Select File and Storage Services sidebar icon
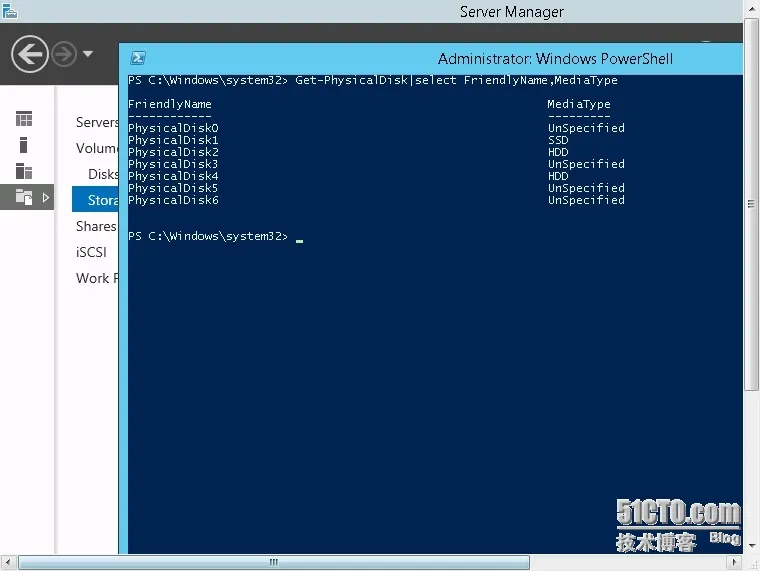The height and width of the screenshot is (571, 760). click(x=24, y=197)
